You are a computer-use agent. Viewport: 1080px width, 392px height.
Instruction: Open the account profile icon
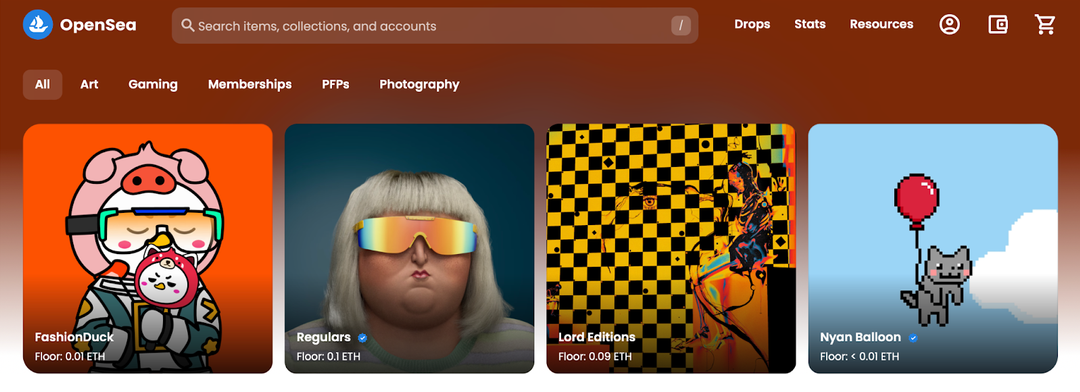949,25
